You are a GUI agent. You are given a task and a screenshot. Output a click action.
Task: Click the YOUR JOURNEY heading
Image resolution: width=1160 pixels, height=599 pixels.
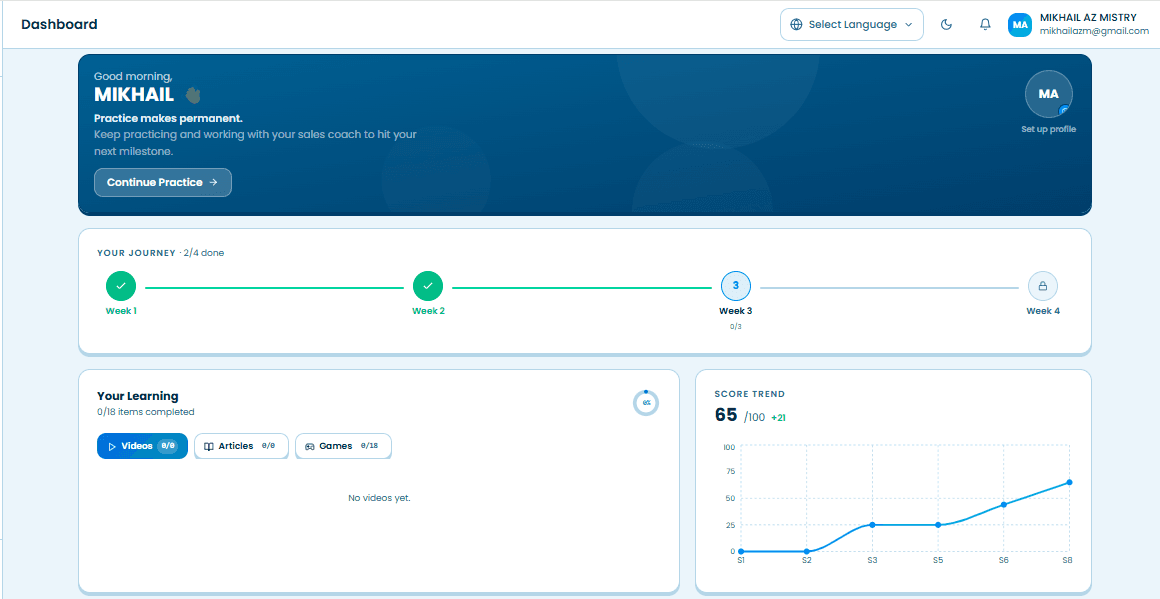pos(137,253)
